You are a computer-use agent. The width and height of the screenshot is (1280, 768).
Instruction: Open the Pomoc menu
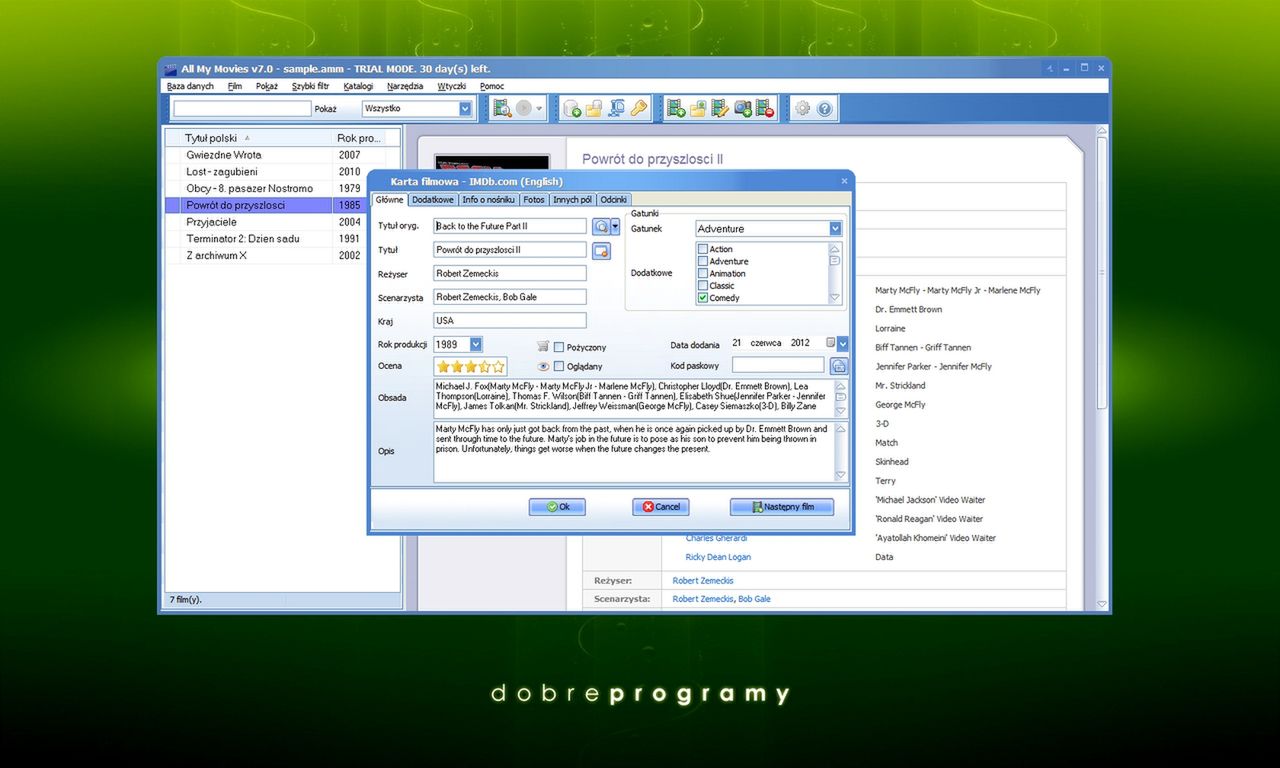492,86
